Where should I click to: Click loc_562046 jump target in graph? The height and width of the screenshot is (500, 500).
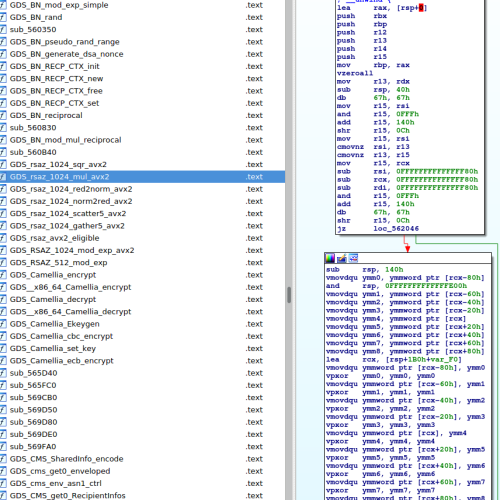click(x=396, y=229)
